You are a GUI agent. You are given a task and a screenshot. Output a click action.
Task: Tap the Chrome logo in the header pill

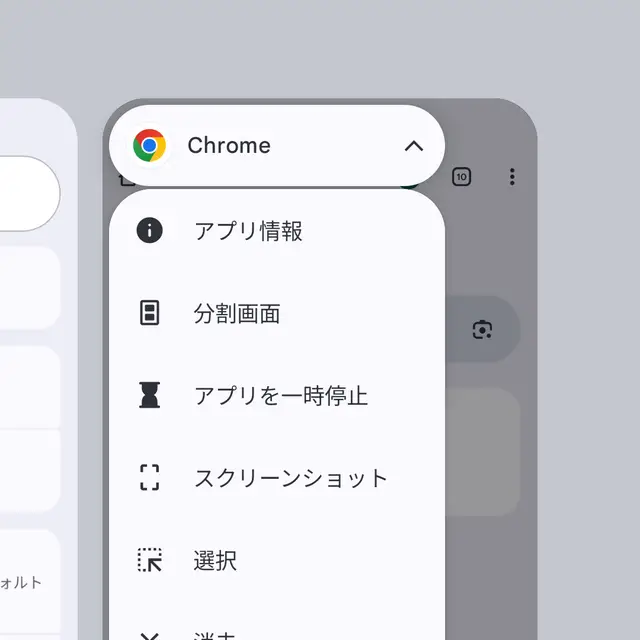pos(149,145)
